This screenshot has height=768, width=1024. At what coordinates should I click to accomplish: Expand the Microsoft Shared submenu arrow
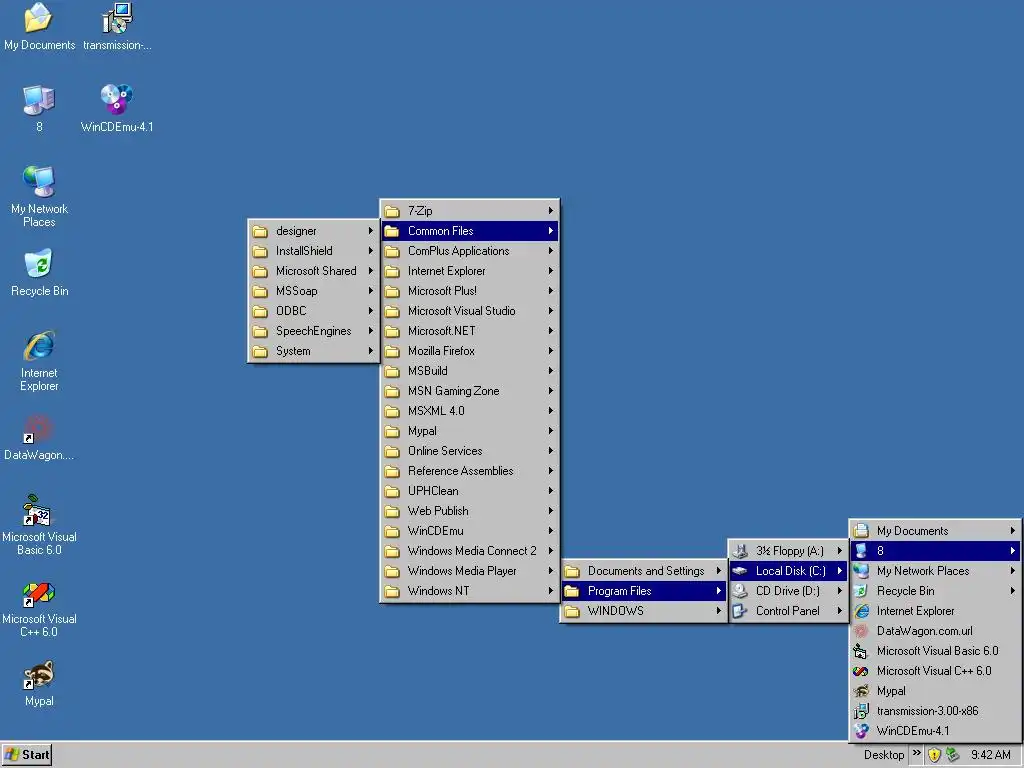370,271
